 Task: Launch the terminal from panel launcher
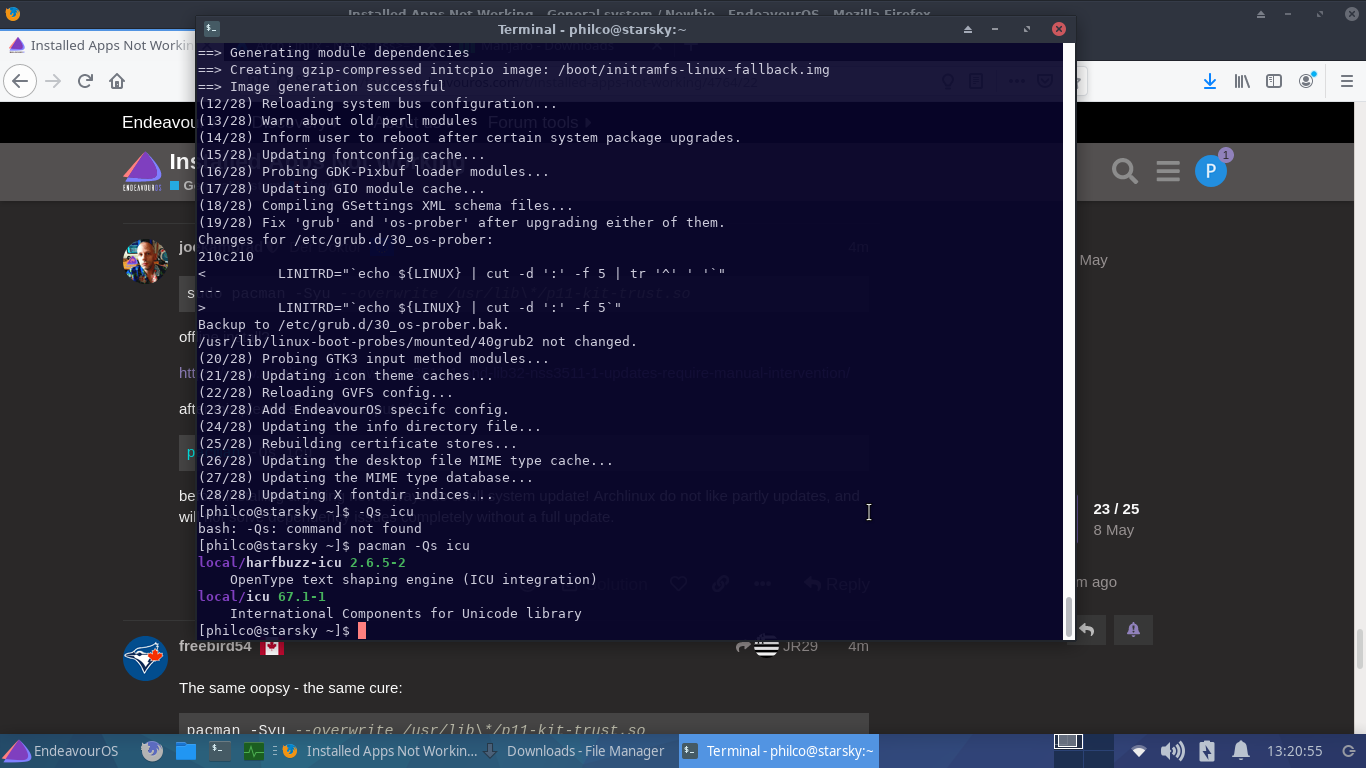coord(220,751)
